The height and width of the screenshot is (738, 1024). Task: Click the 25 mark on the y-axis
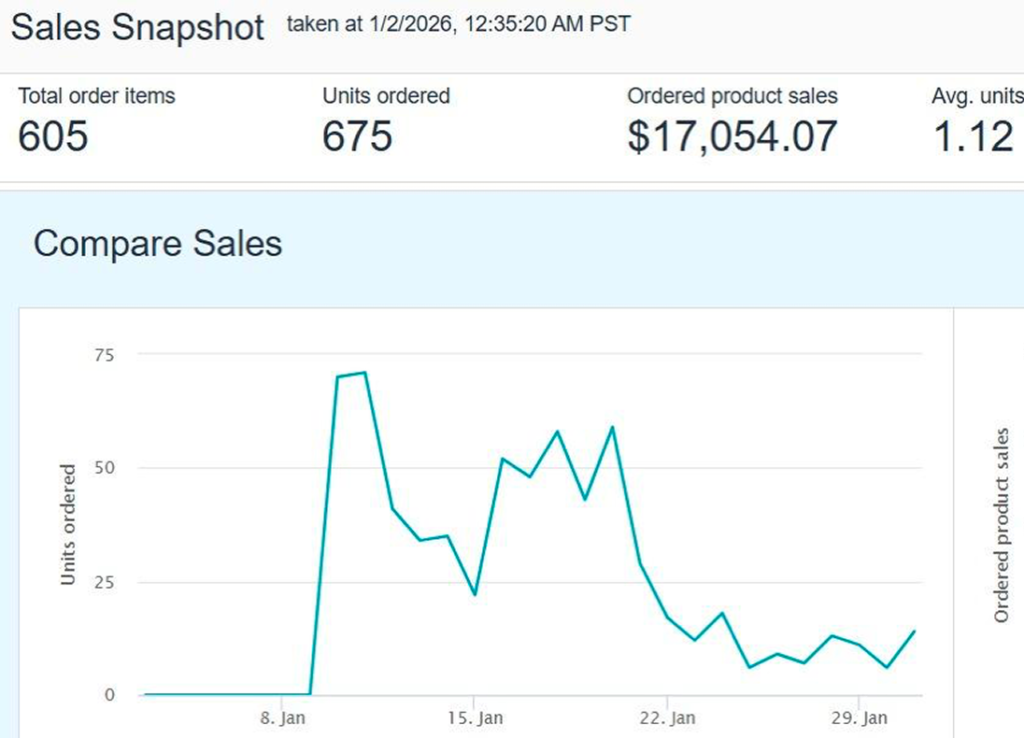tap(105, 582)
